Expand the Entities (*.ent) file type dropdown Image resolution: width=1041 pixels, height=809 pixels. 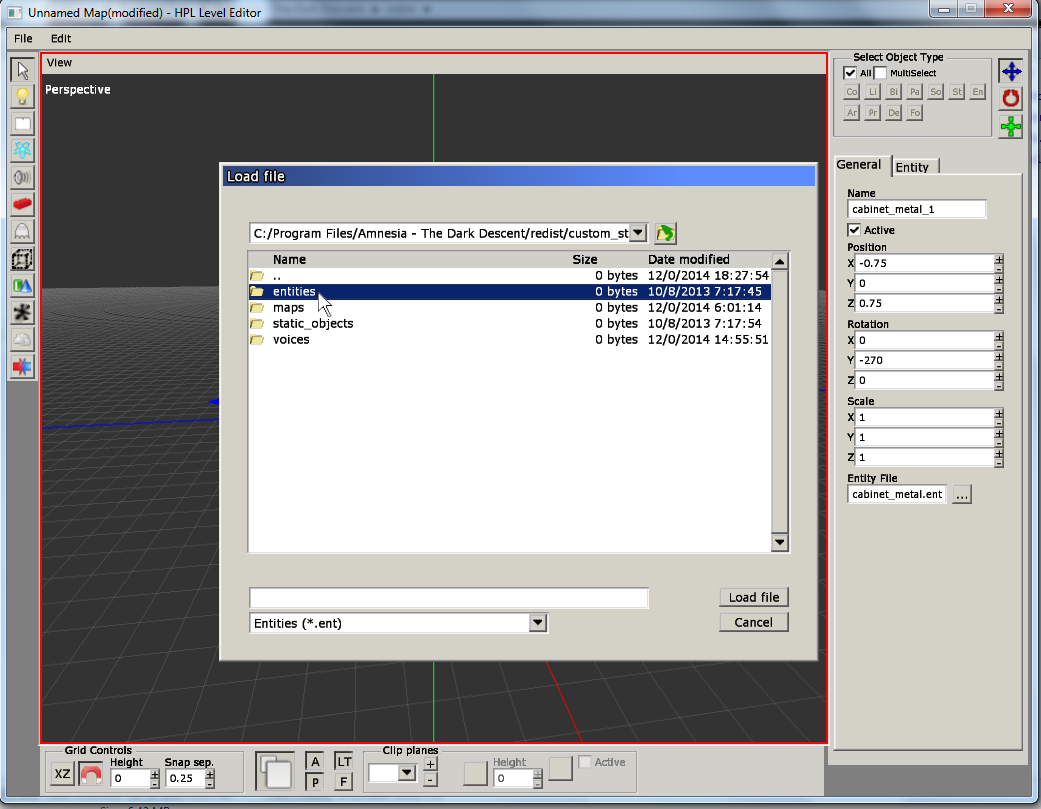coord(538,623)
